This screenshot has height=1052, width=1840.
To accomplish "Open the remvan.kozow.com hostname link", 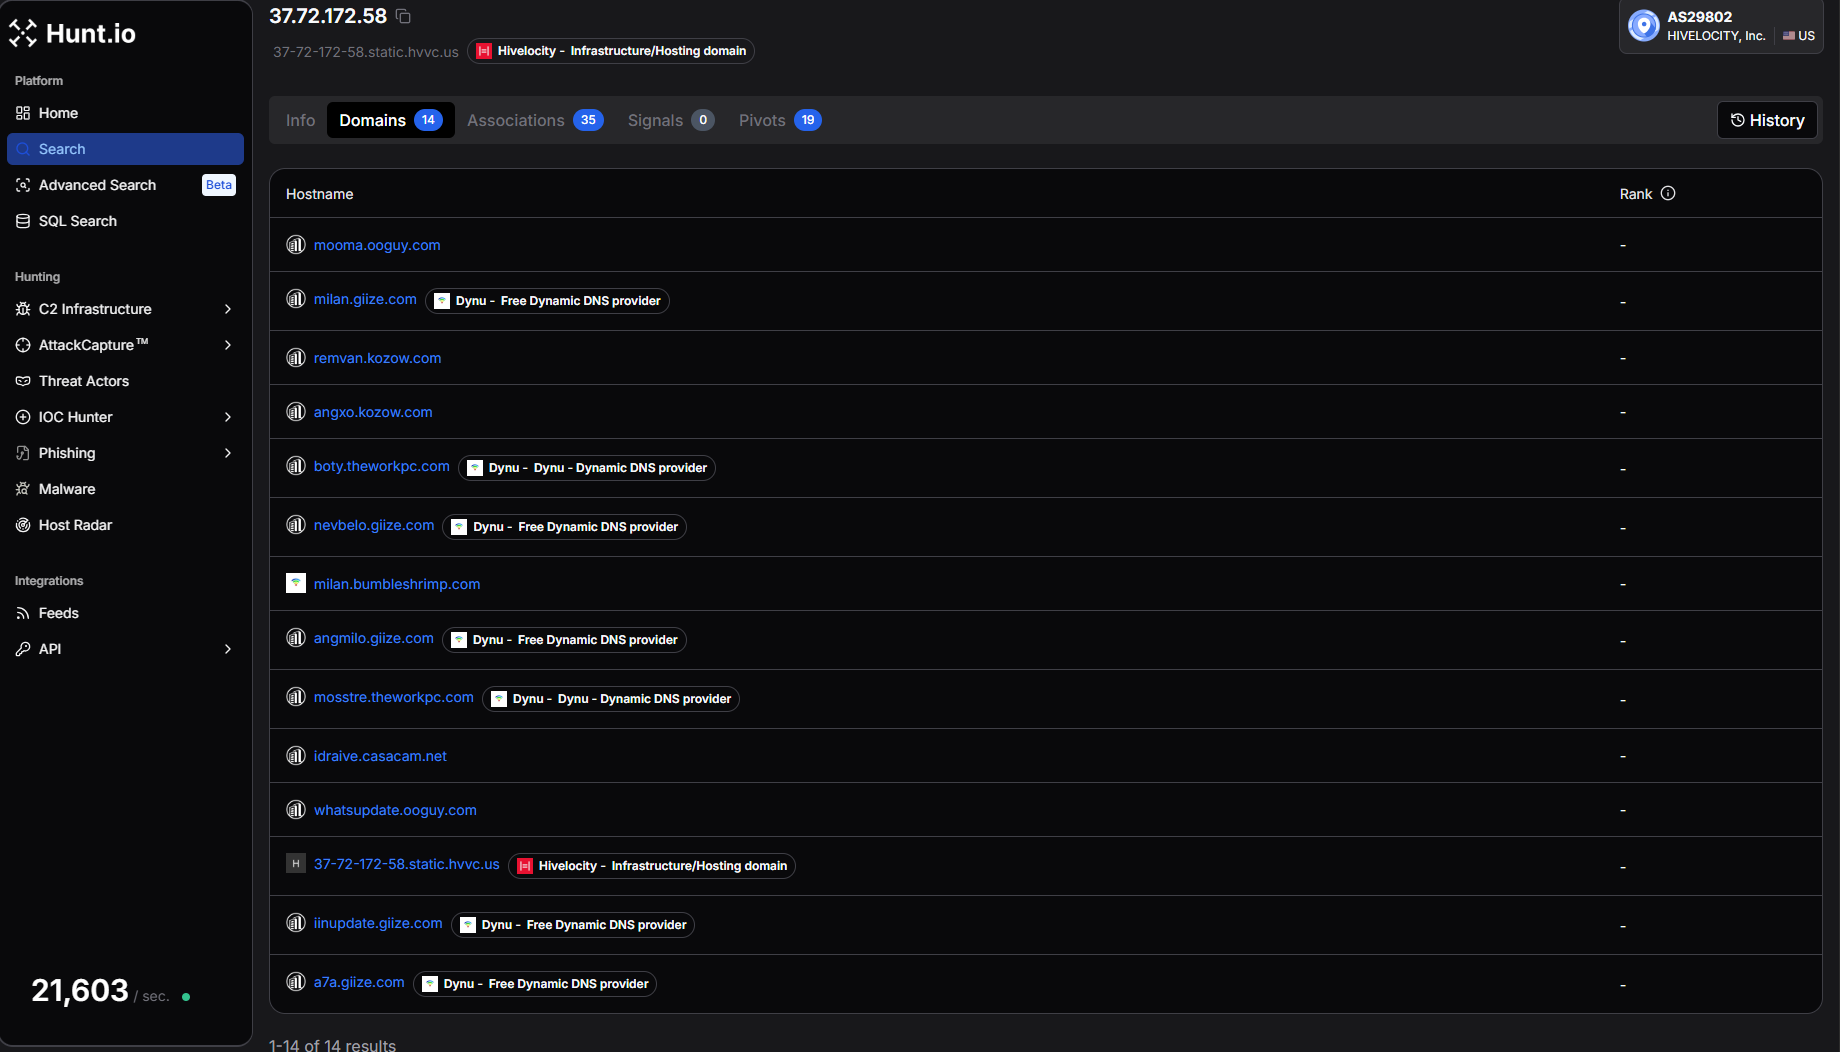I will 377,358.
